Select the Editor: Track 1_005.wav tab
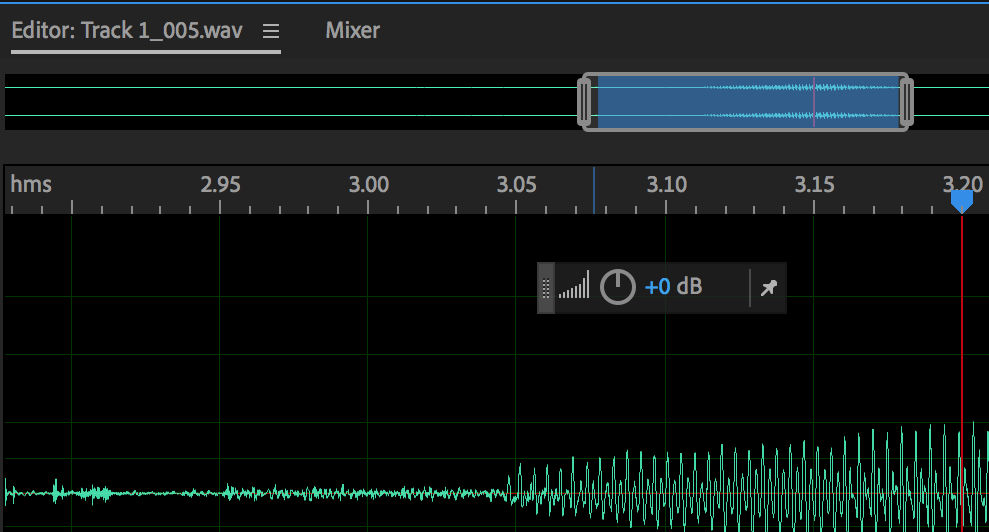The width and height of the screenshot is (989, 532). [127, 30]
